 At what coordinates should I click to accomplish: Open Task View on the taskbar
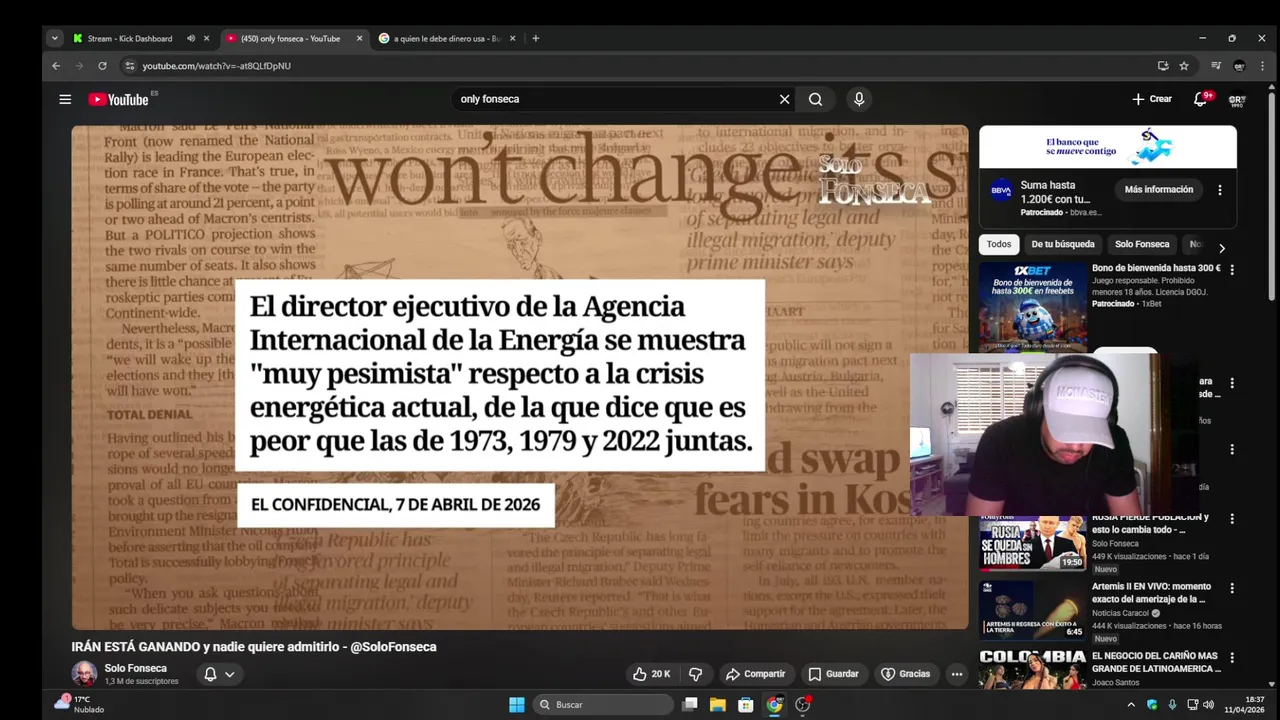click(690, 705)
